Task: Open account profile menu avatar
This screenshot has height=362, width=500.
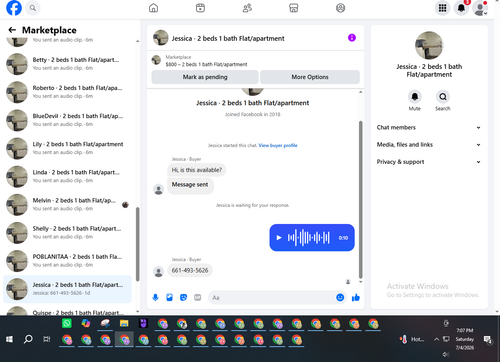Action: [x=480, y=8]
